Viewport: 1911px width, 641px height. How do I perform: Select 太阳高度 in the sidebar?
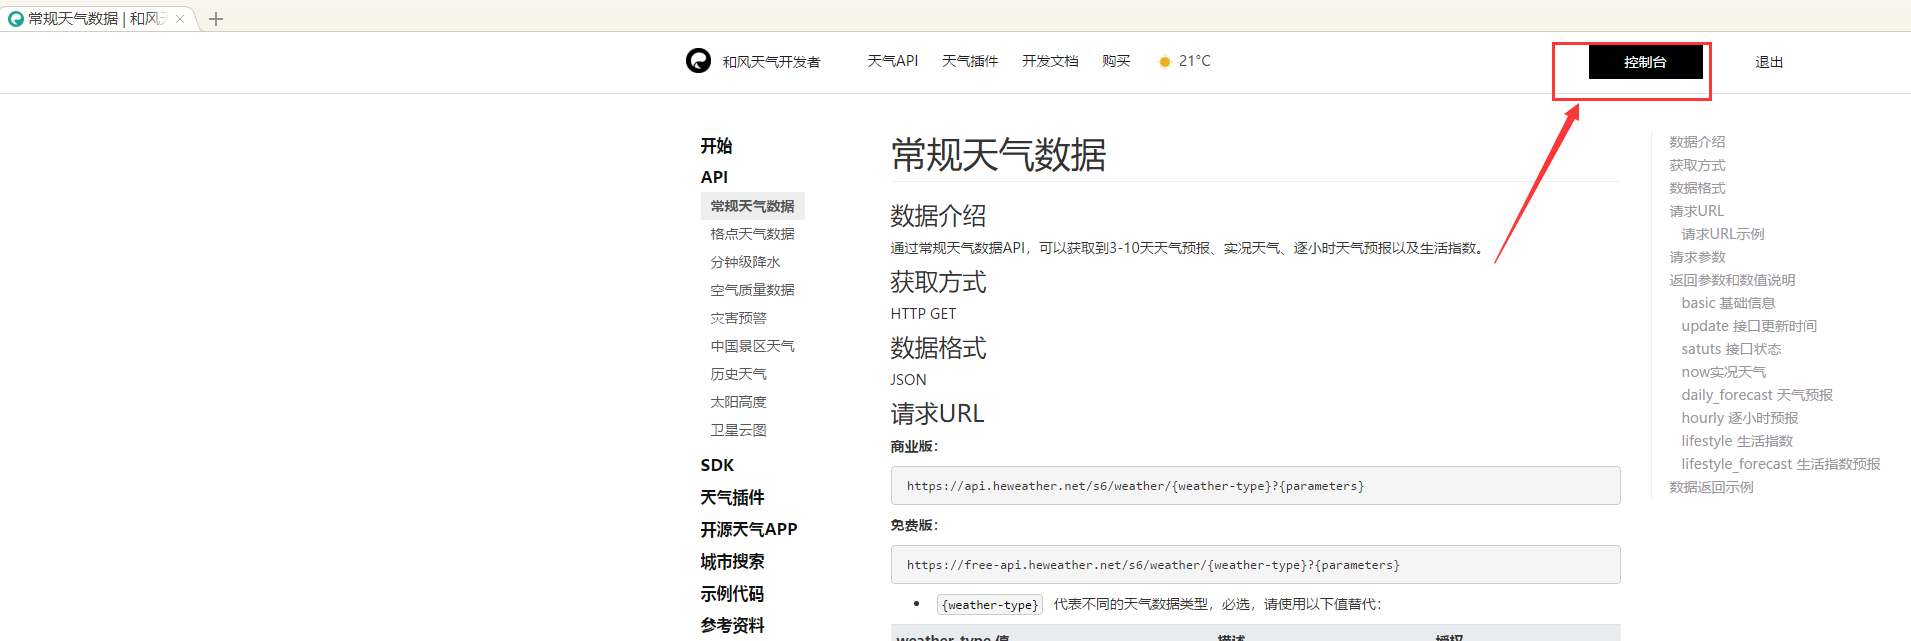(x=739, y=402)
